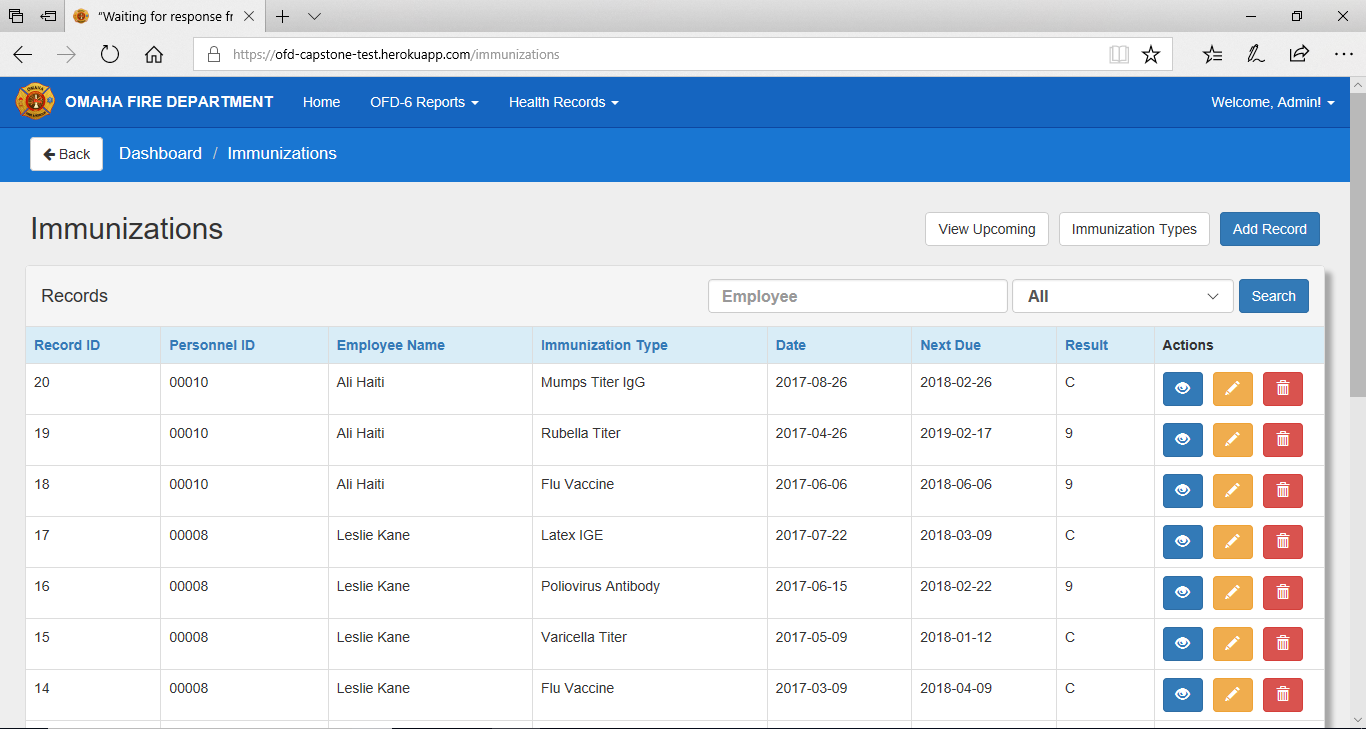Open Immunization Types page
This screenshot has width=1366, height=729.
[x=1134, y=229]
